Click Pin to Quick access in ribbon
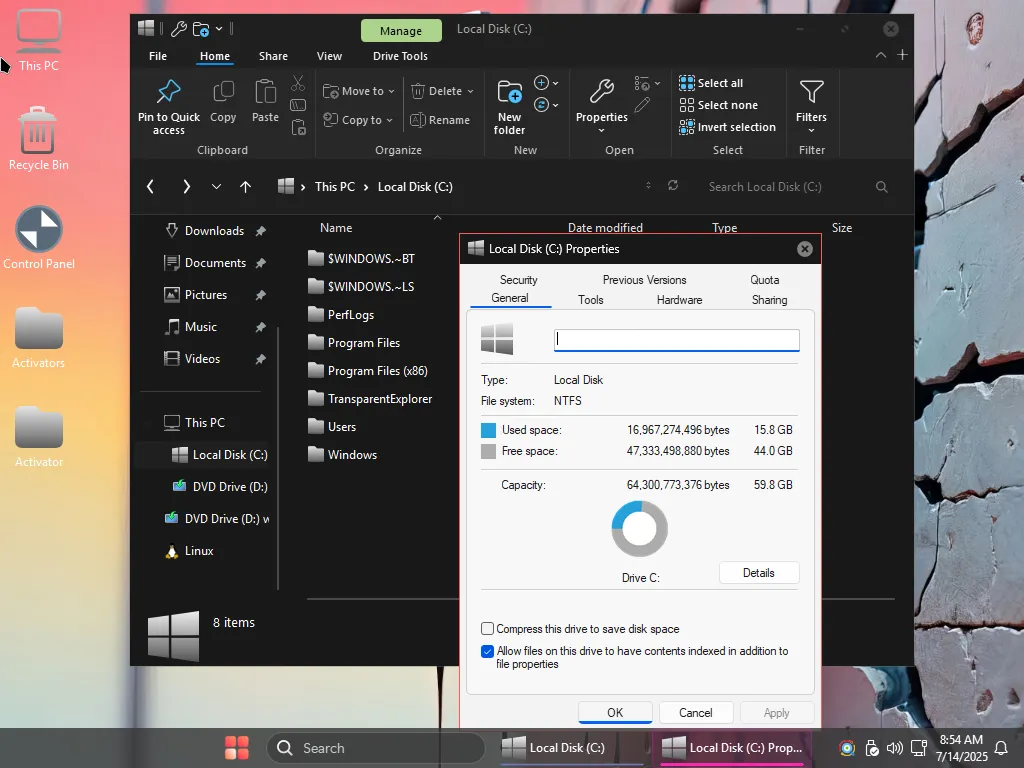This screenshot has width=1024, height=768. pos(168,106)
